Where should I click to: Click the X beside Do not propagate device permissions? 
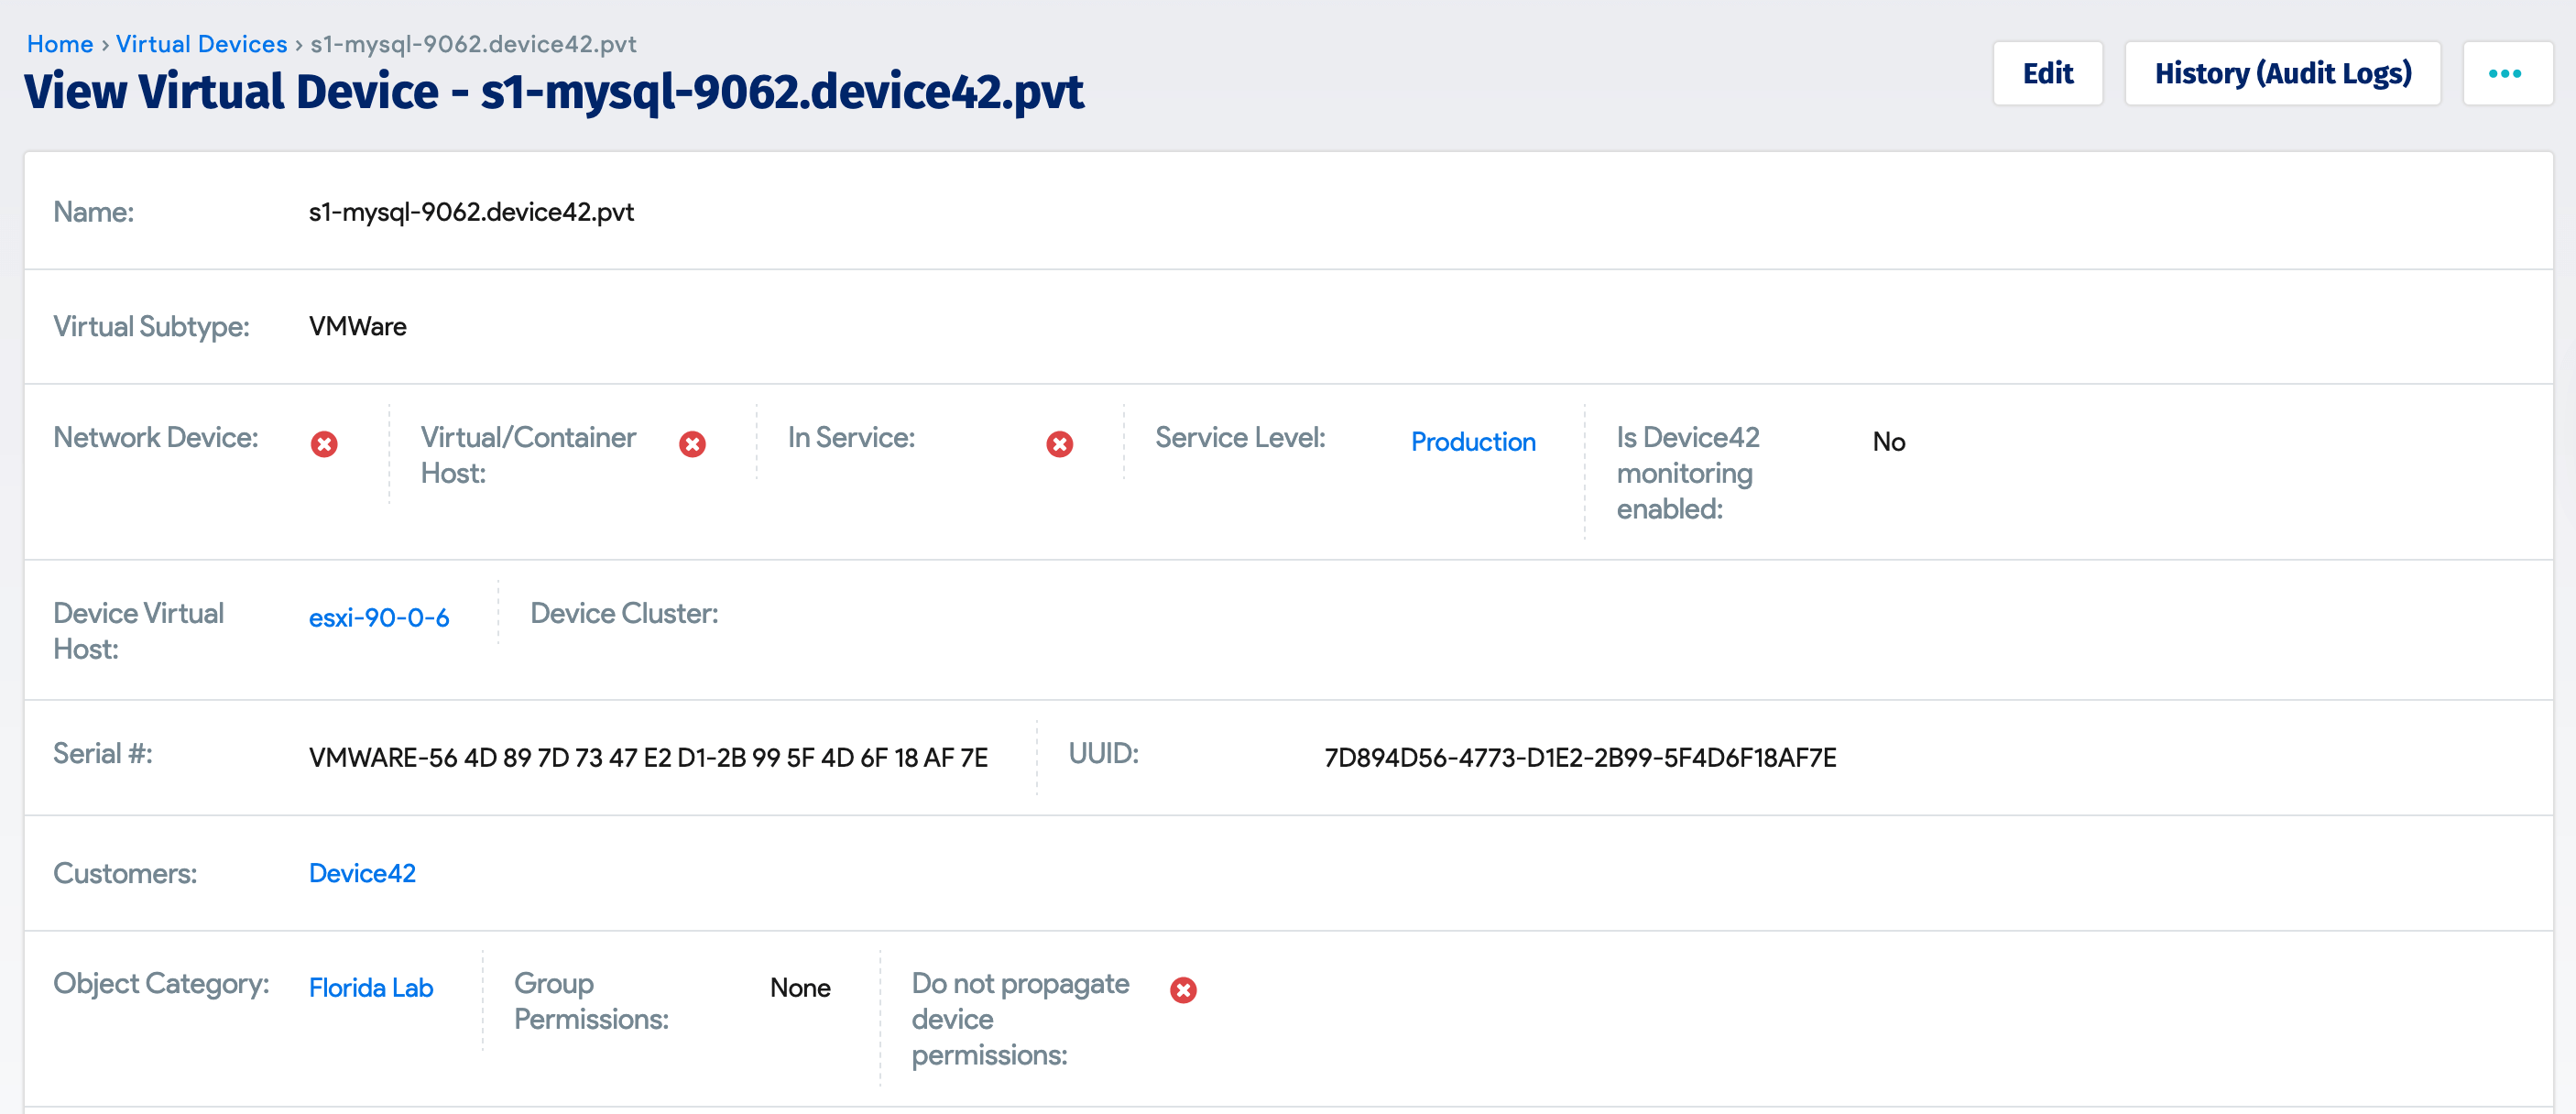pos(1184,989)
